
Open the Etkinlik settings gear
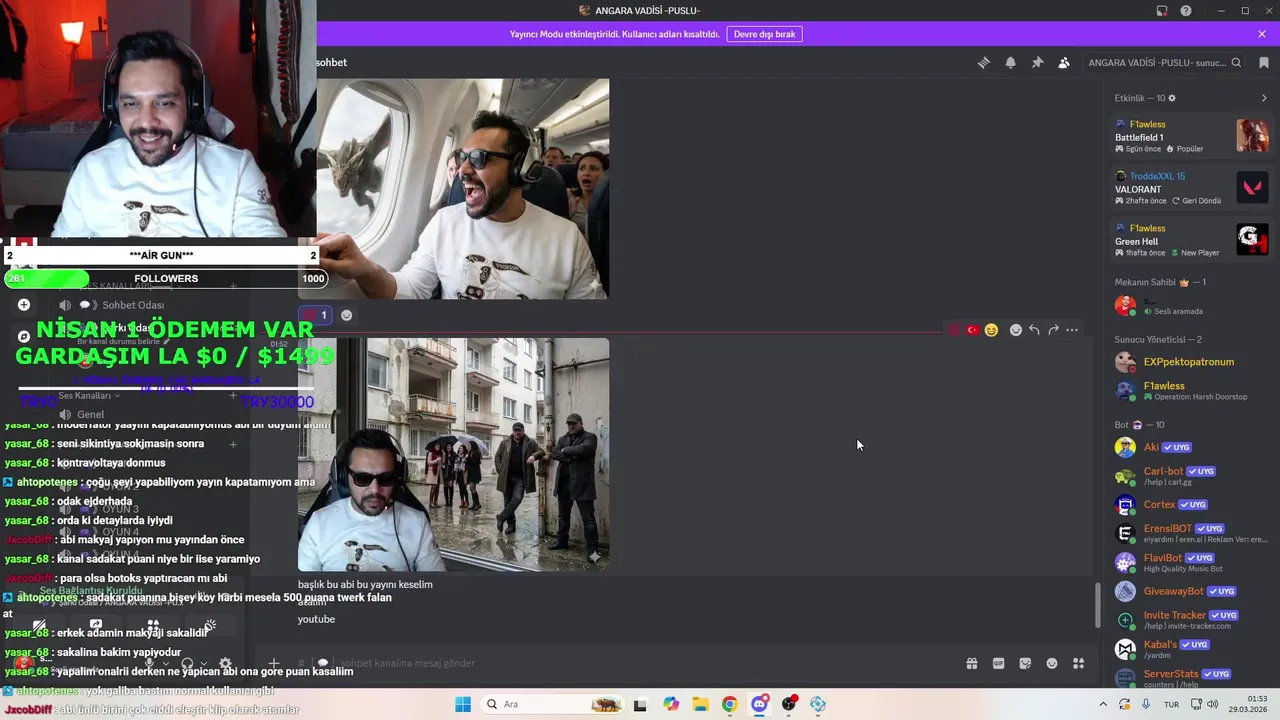1172,98
